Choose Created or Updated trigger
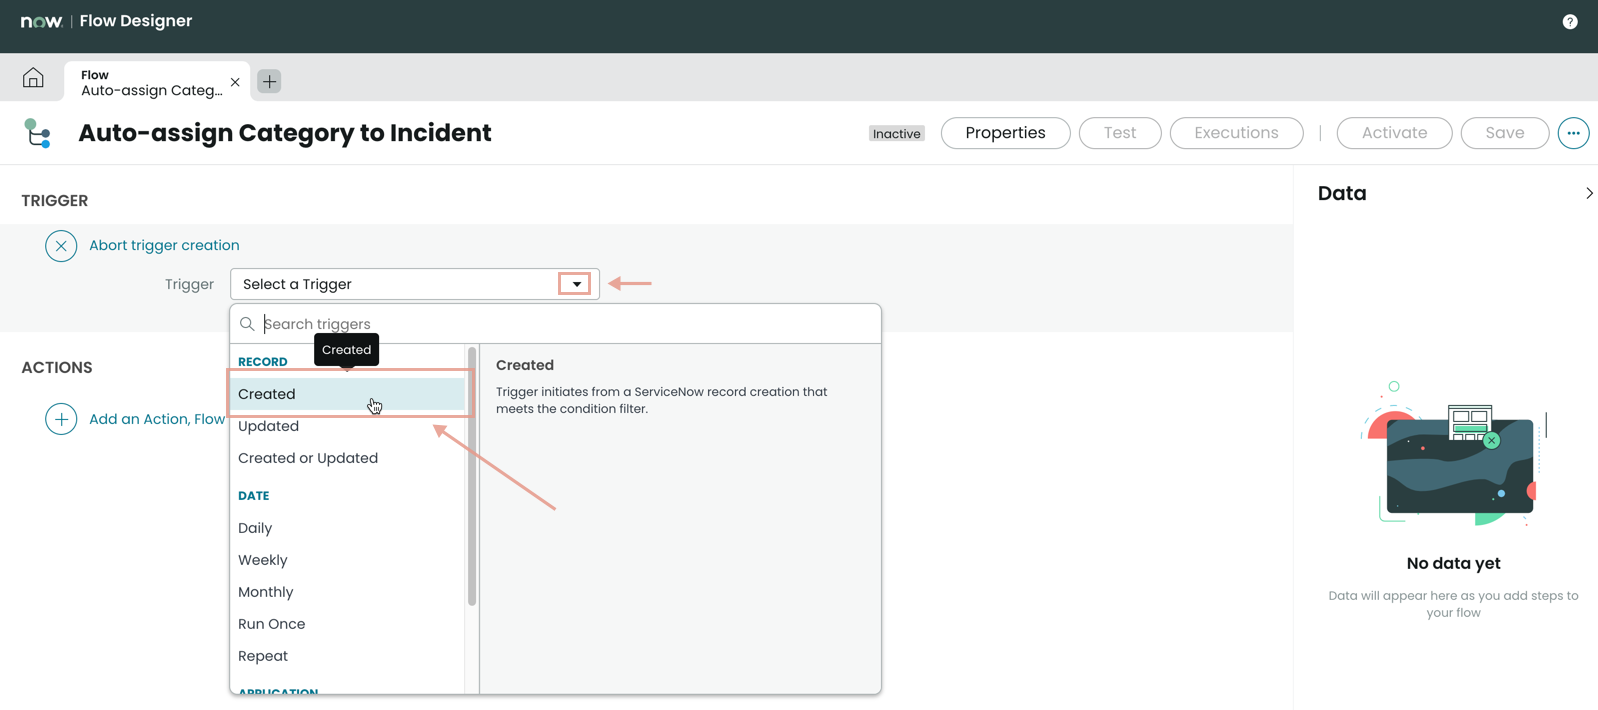Viewport: 1598px width, 710px height. tap(348, 458)
